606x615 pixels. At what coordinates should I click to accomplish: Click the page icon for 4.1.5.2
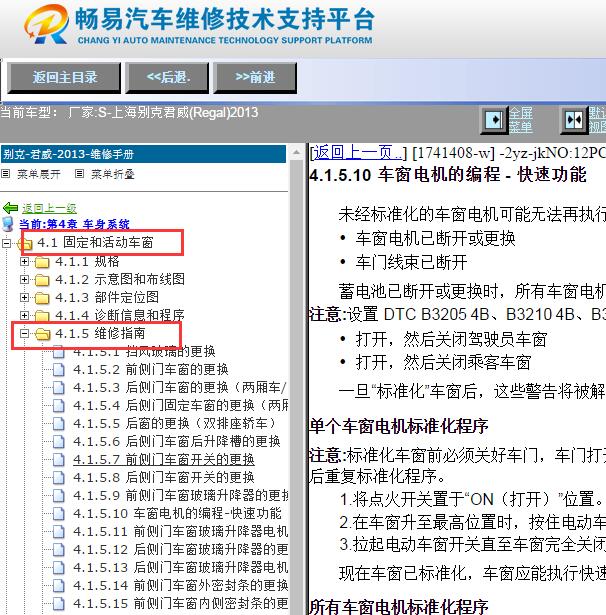click(59, 370)
